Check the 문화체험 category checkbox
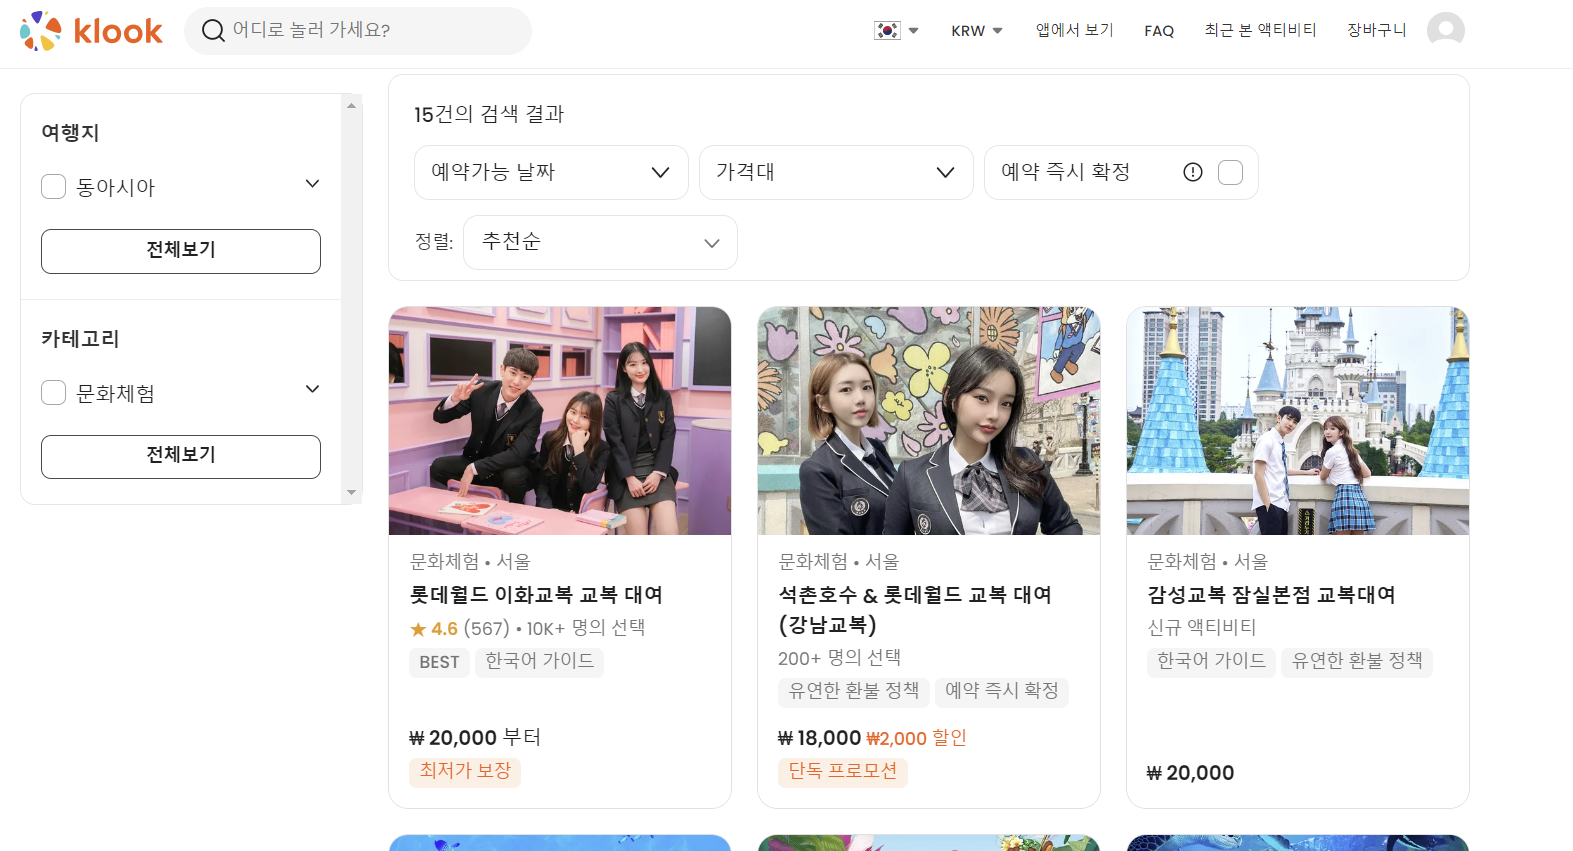The image size is (1573, 851). (x=54, y=393)
